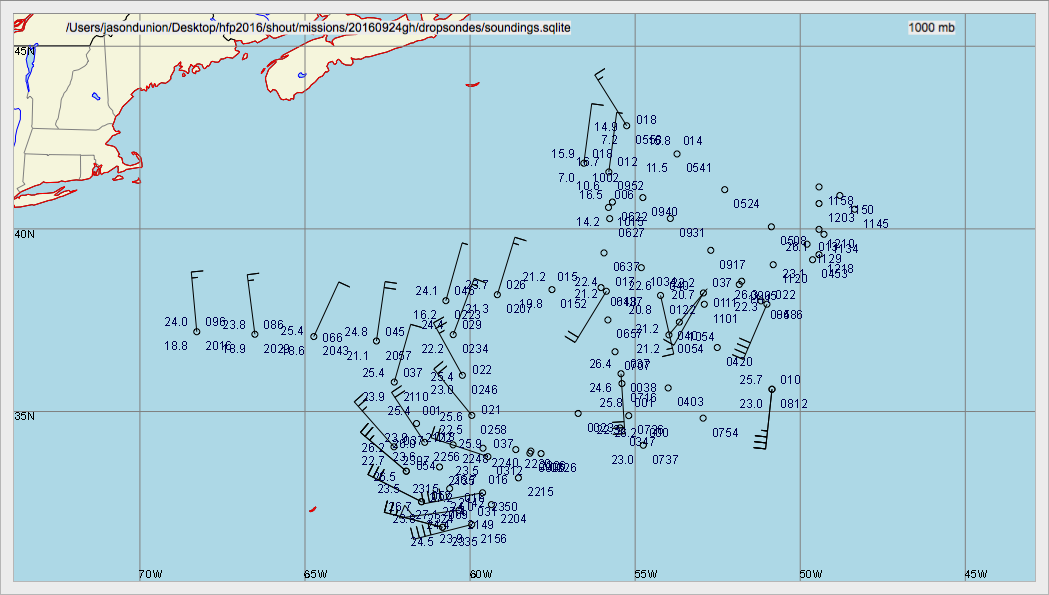Click the station circle beside 25.7 and 010
Viewport: 1049px width, 595px height.
(772, 390)
